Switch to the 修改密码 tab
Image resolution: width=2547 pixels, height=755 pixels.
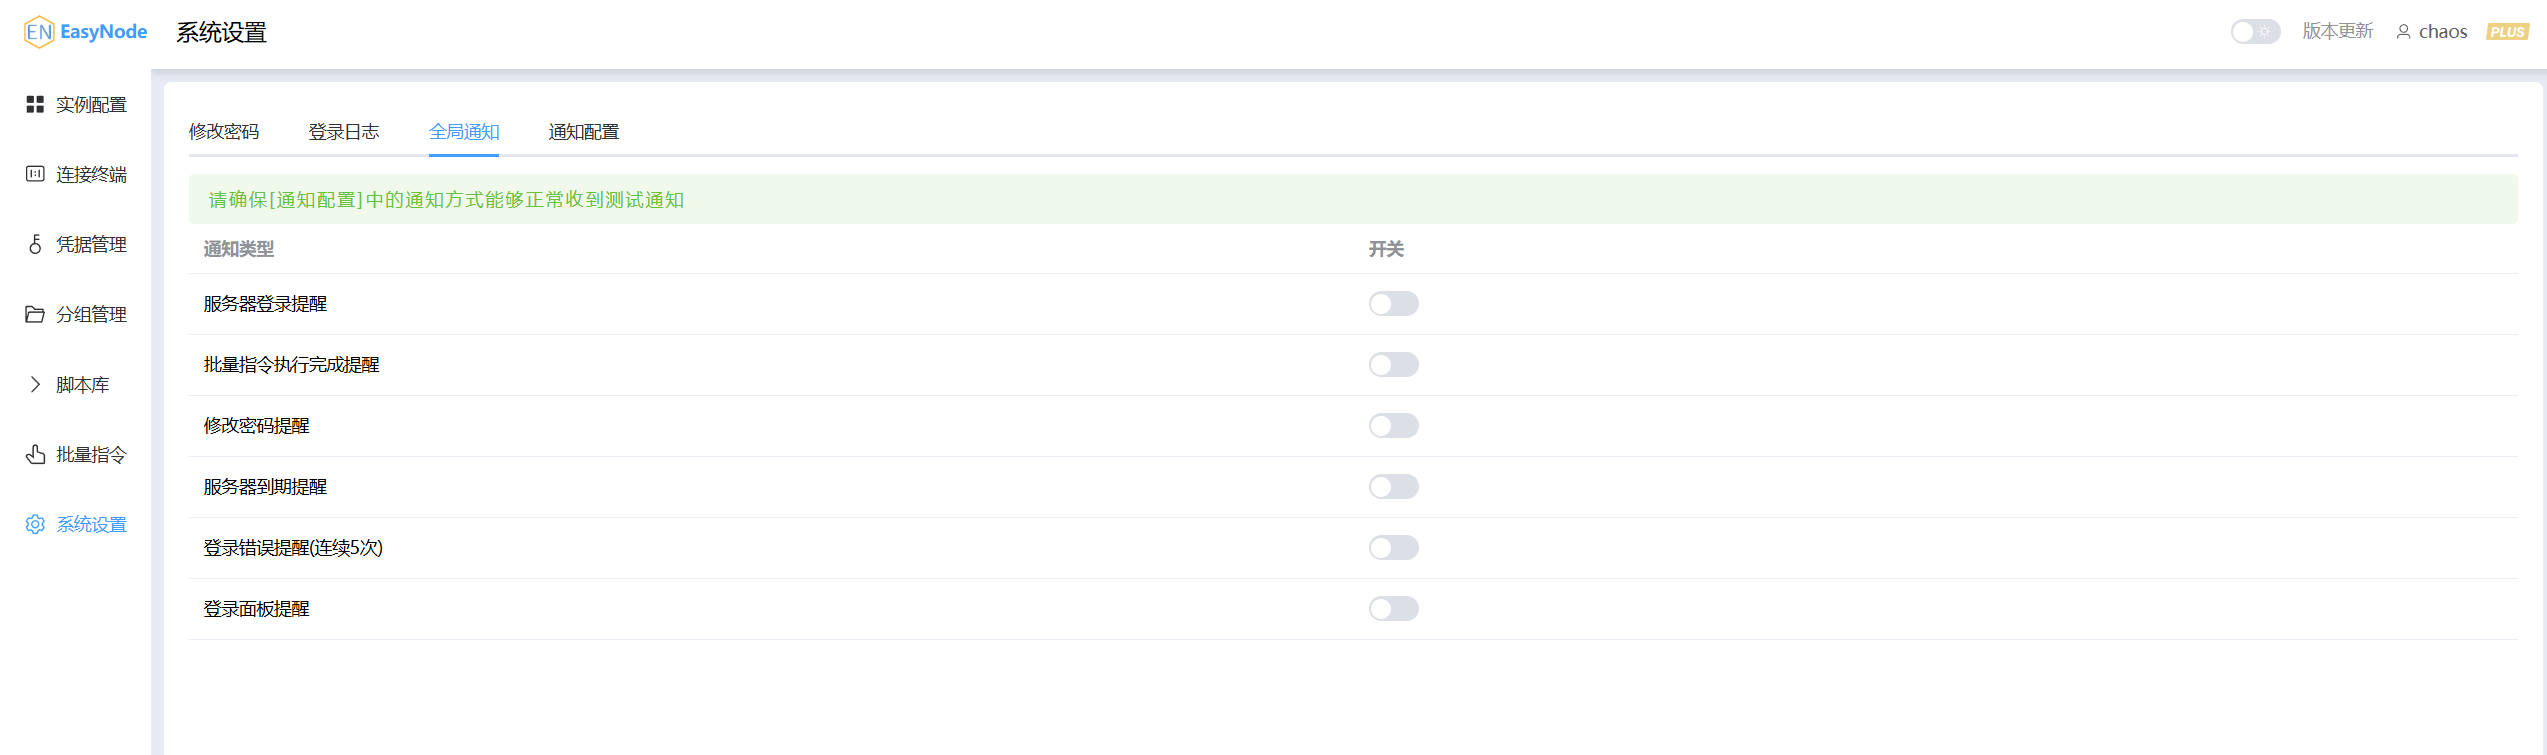224,132
